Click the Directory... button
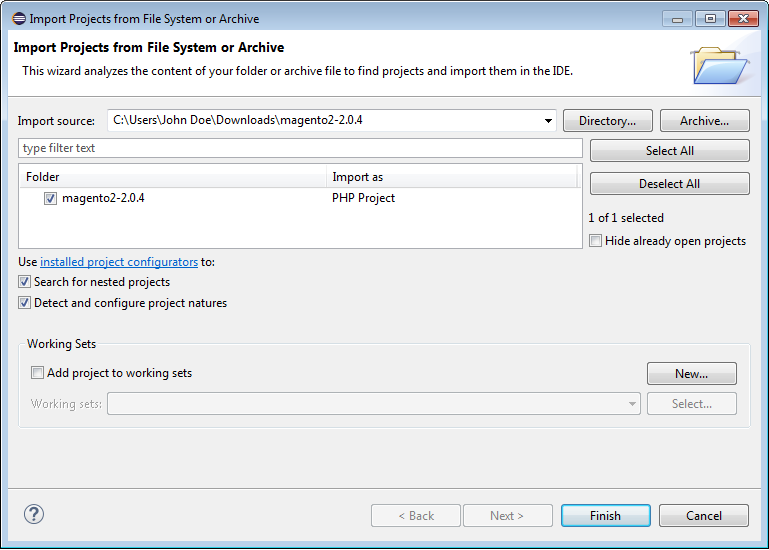The height and width of the screenshot is (550, 769). point(607,121)
